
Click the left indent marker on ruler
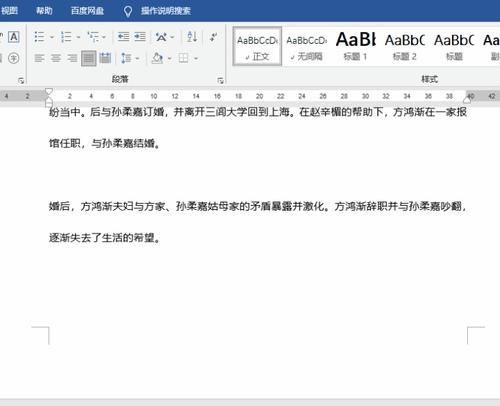tap(49, 103)
